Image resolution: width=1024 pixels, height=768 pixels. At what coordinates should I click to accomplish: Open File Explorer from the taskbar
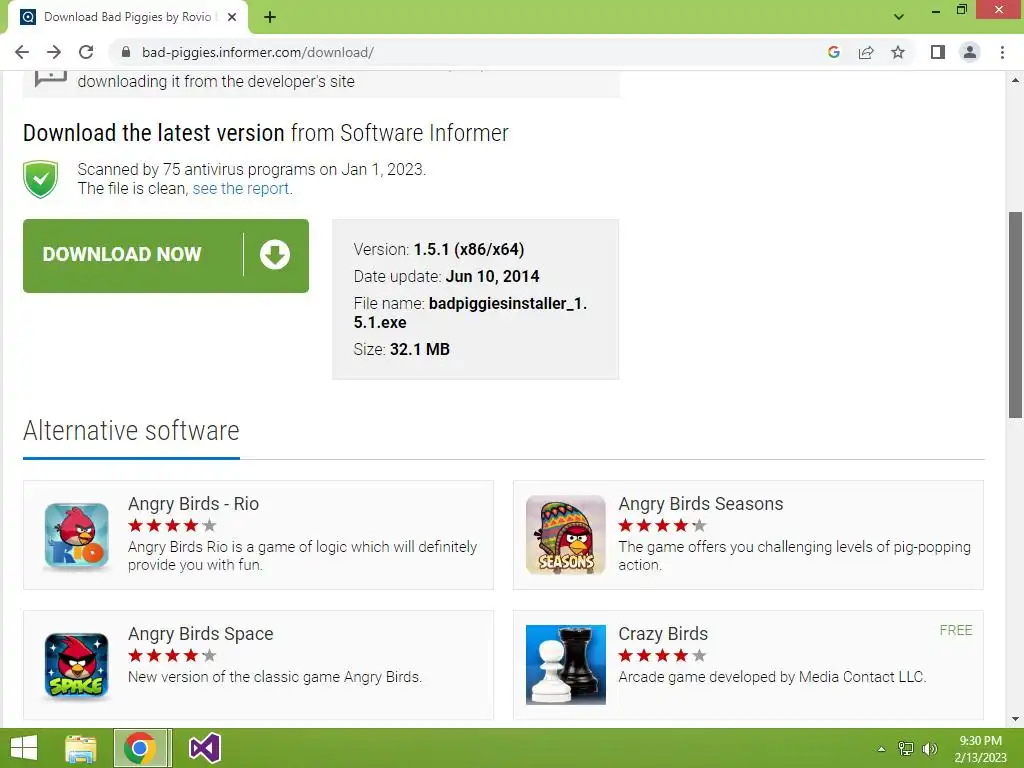pos(81,748)
